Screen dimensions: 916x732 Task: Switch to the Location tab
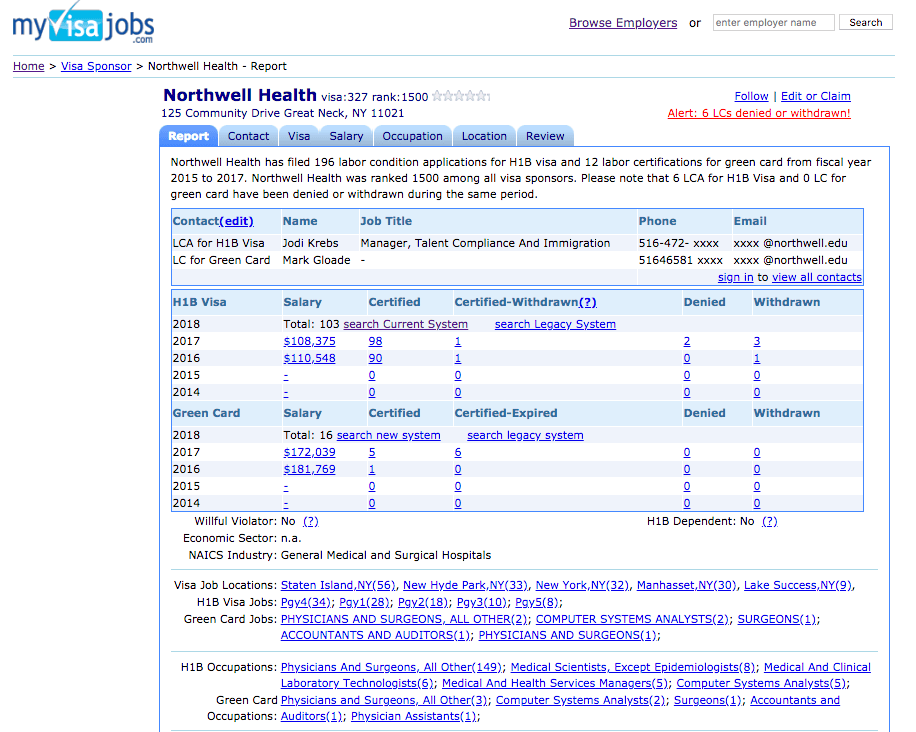point(484,136)
